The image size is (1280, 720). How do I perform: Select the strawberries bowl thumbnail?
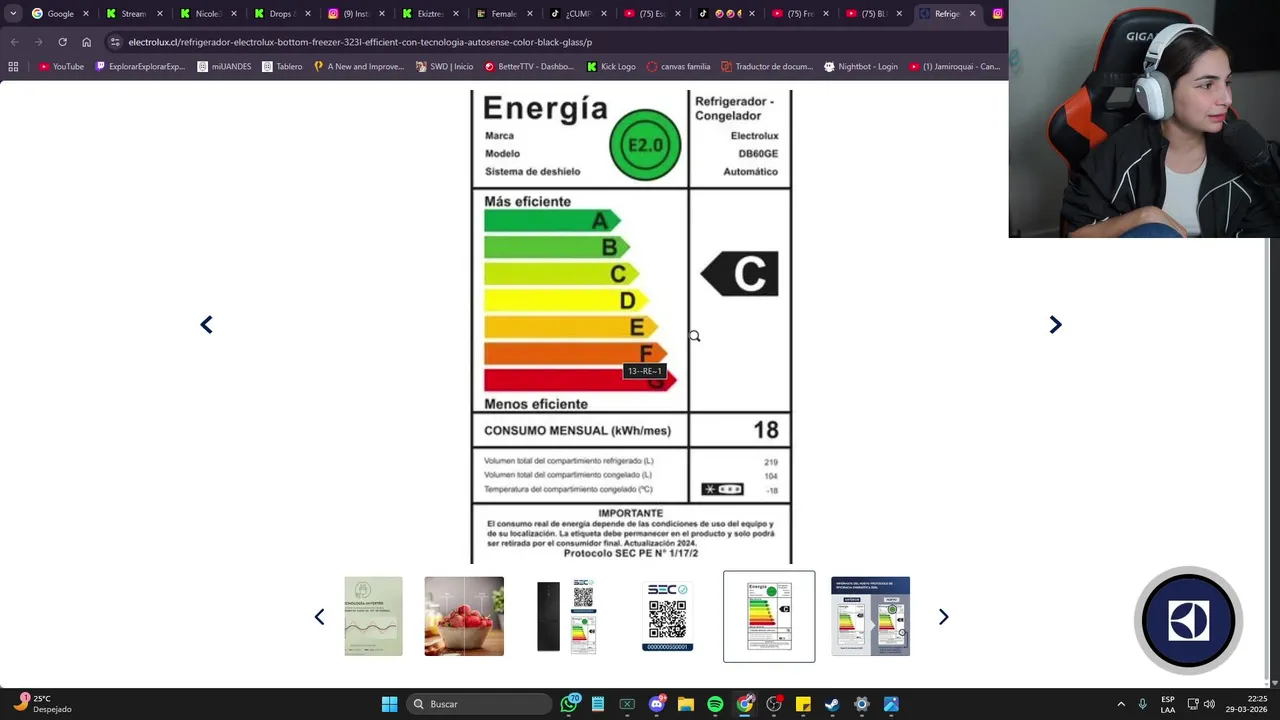pyautogui.click(x=464, y=616)
